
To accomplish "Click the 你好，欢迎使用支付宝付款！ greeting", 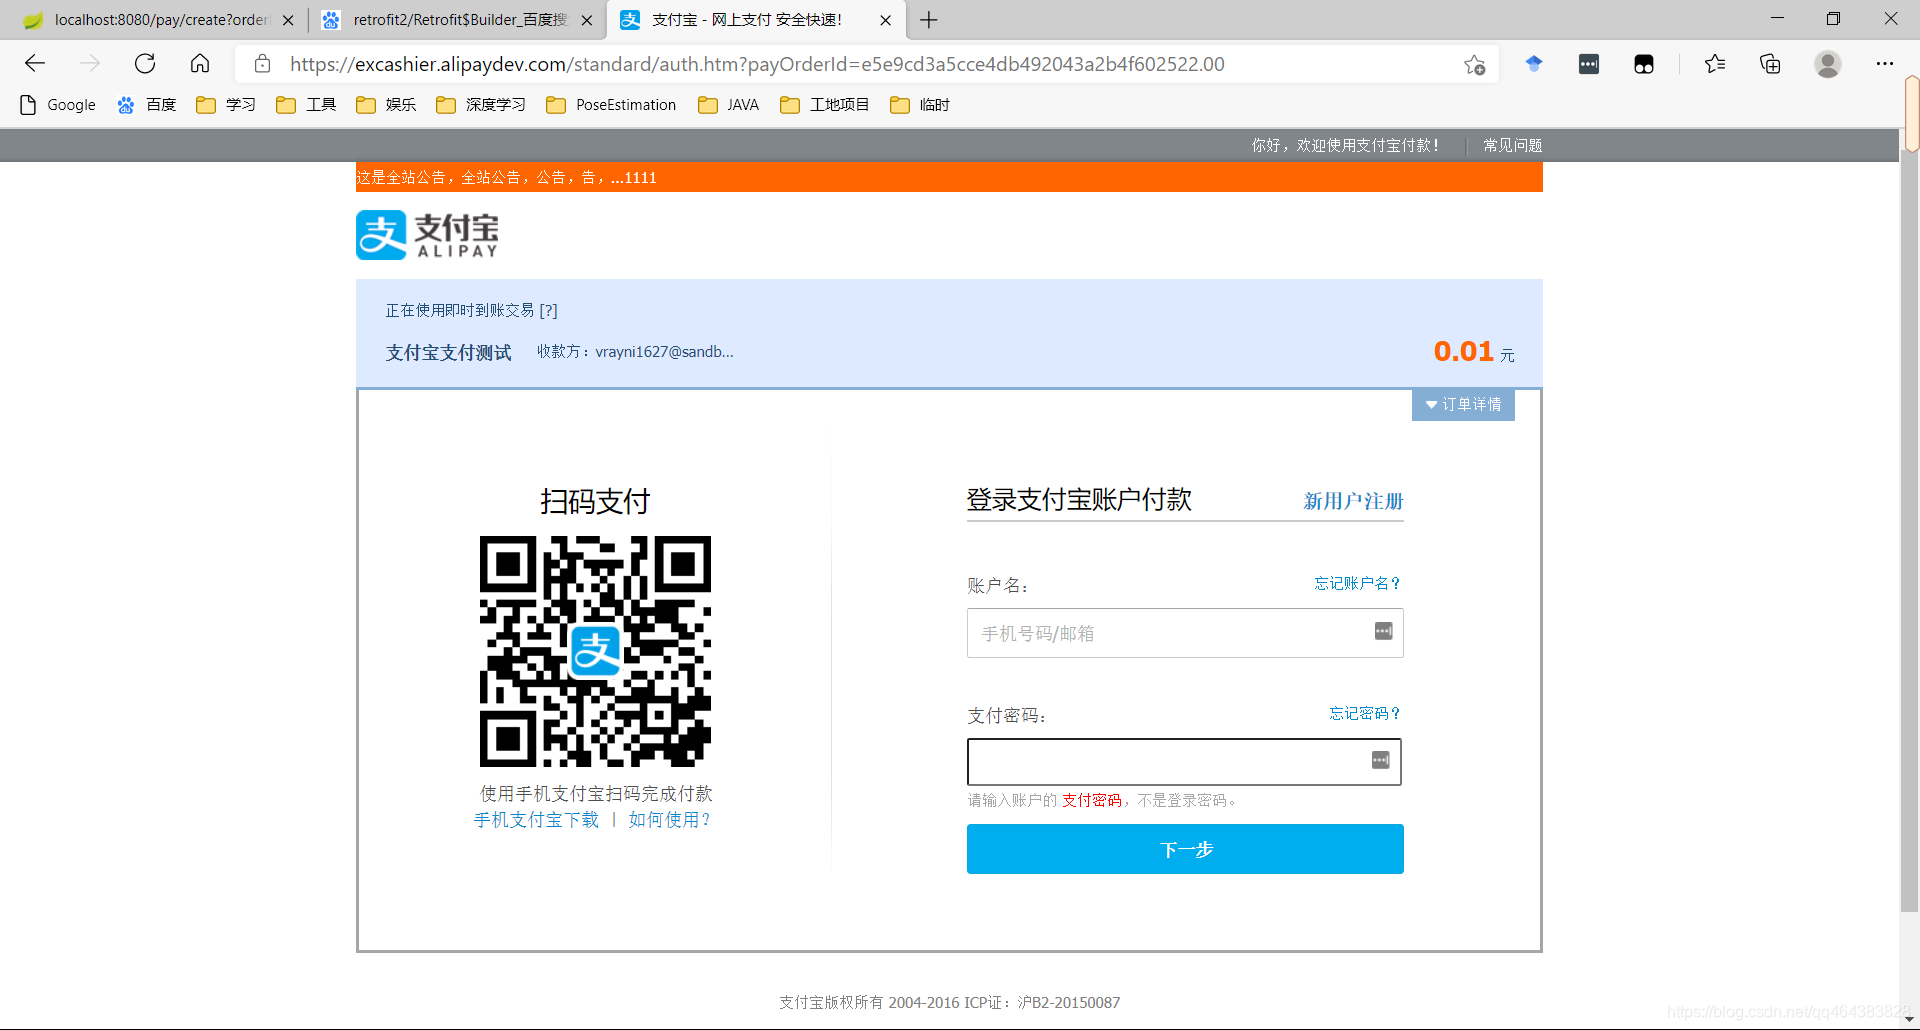I will [x=1345, y=145].
